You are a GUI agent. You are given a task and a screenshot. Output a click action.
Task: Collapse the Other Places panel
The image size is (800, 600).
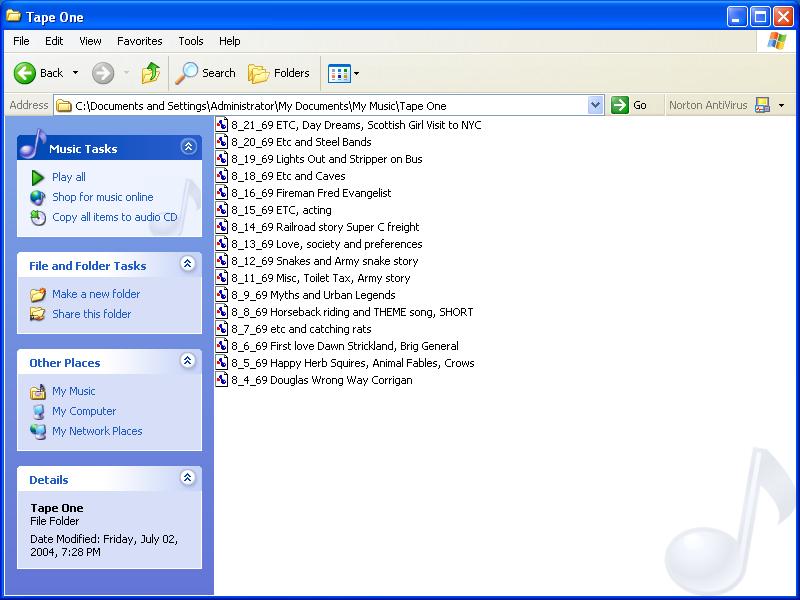(188, 361)
